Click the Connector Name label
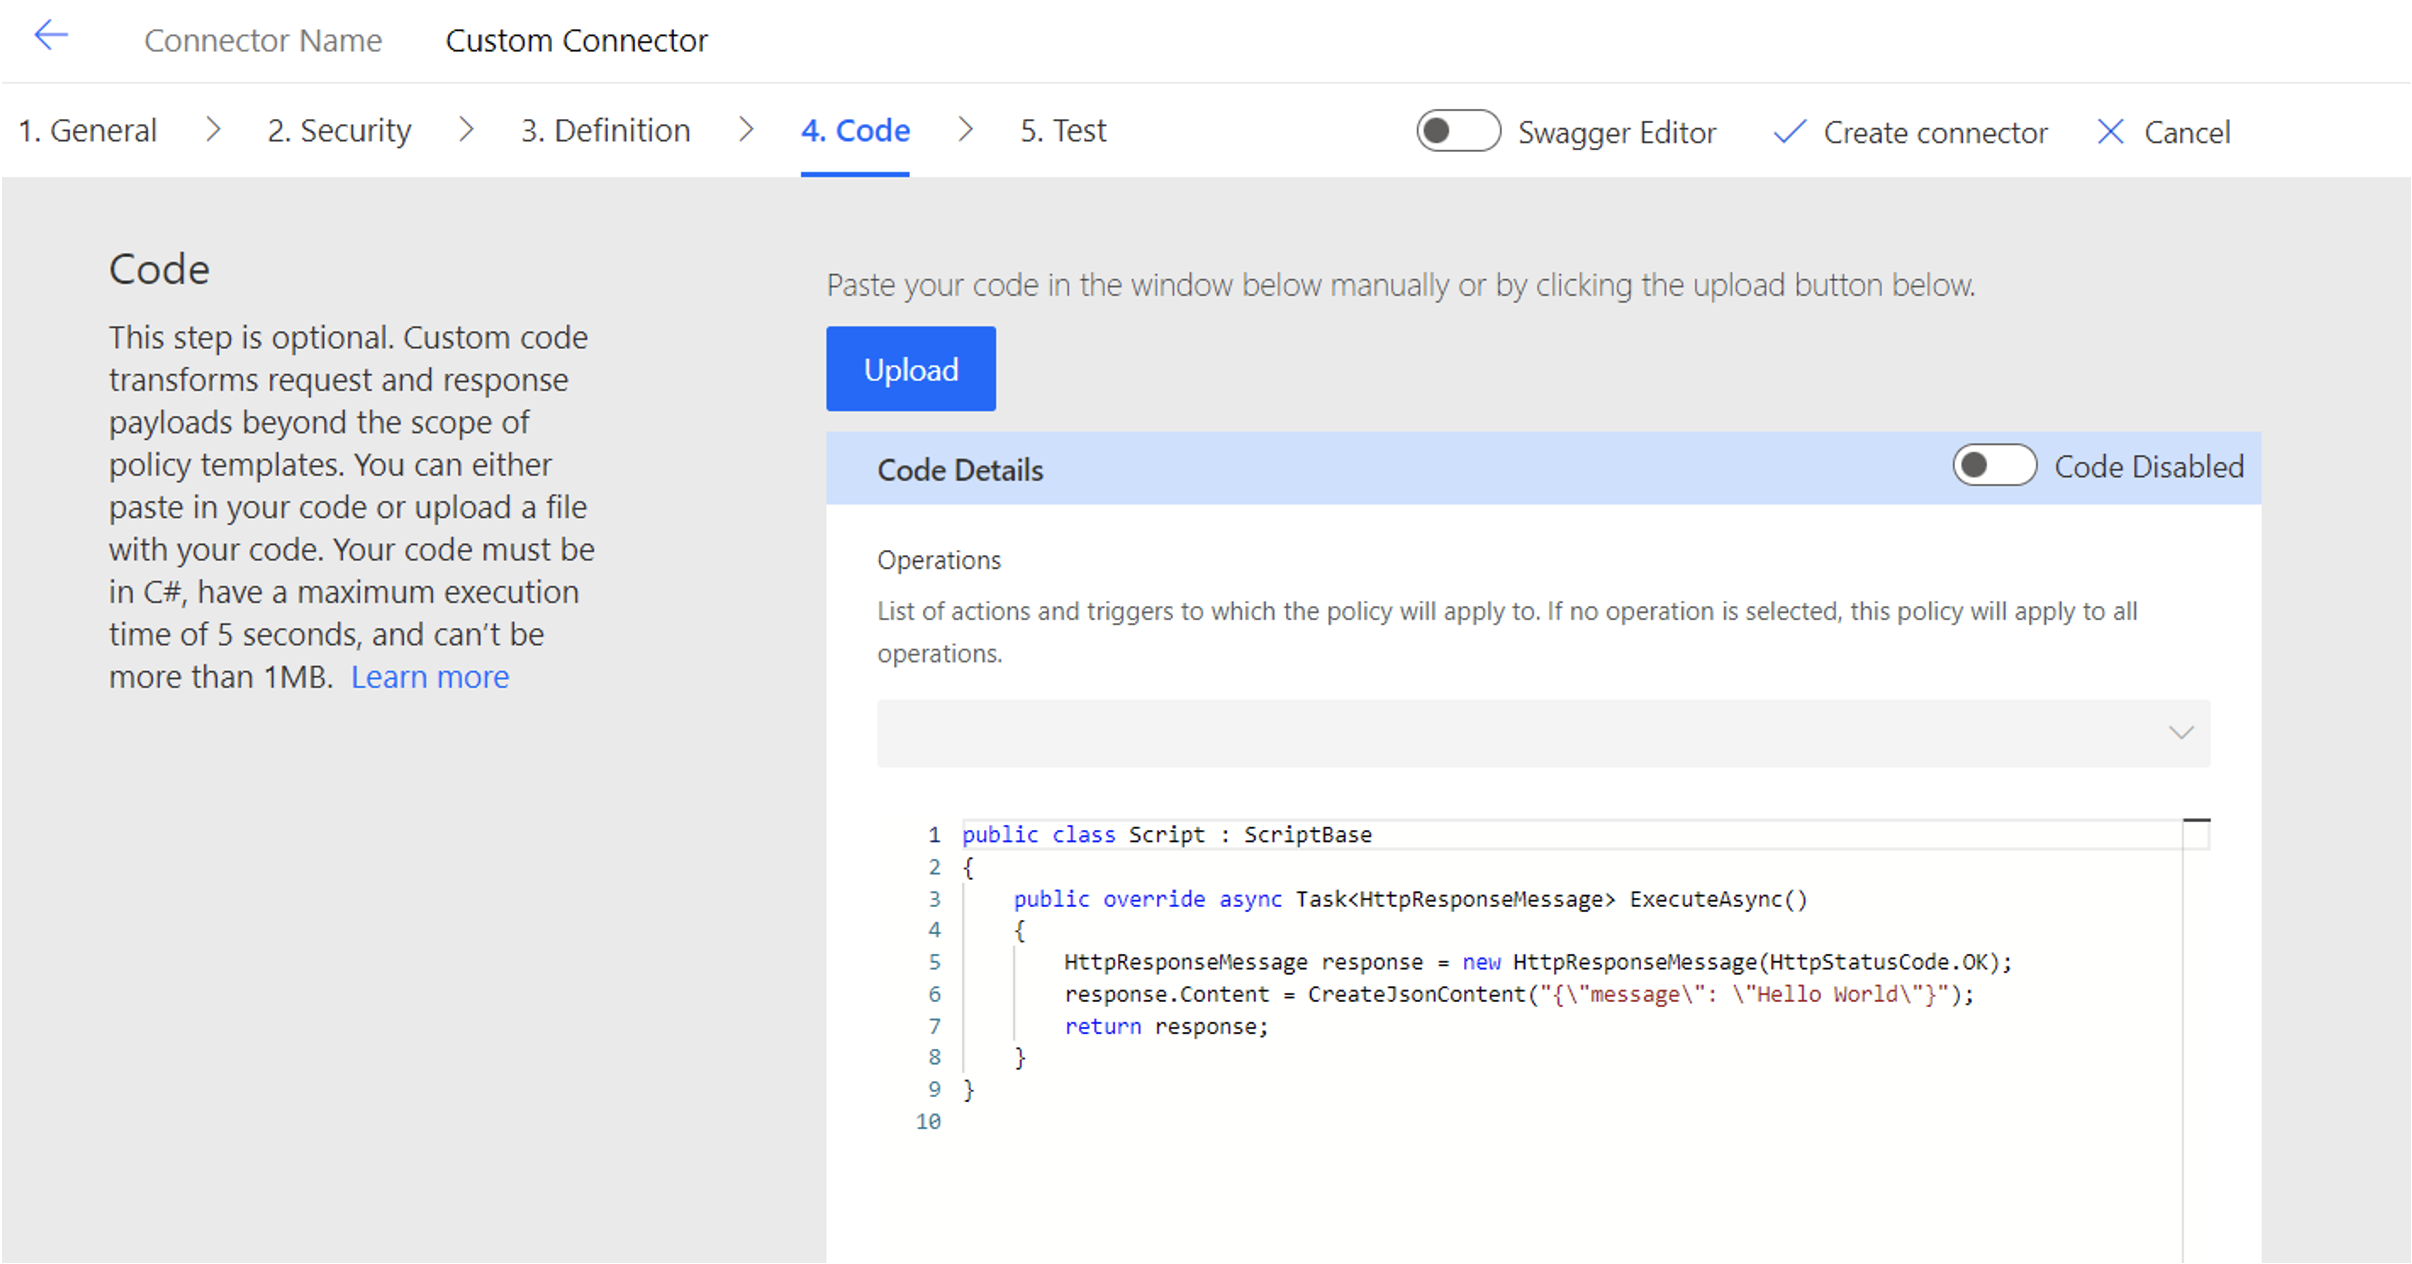The width and height of the screenshot is (2412, 1264). click(x=263, y=40)
